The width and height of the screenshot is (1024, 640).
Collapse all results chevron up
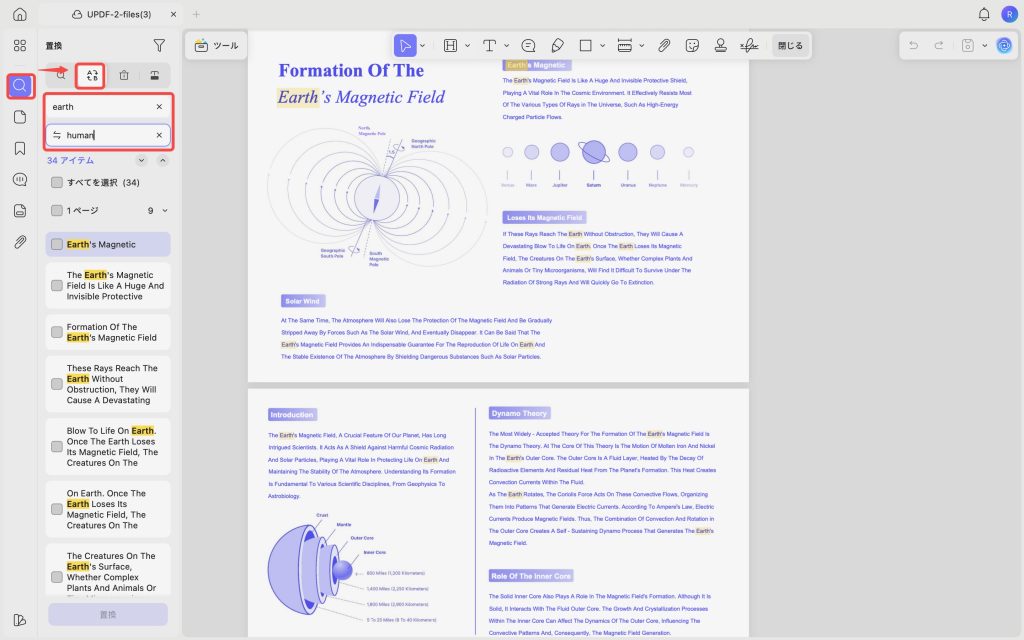tap(163, 160)
